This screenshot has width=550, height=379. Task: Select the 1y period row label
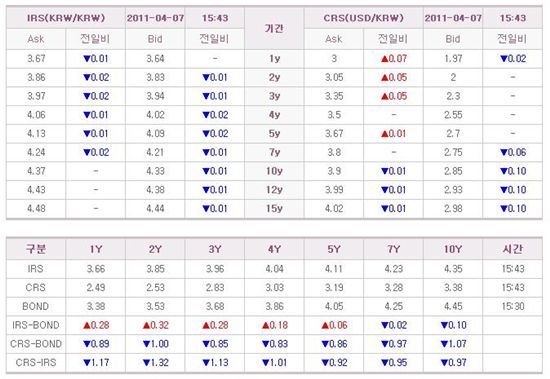coord(274,59)
